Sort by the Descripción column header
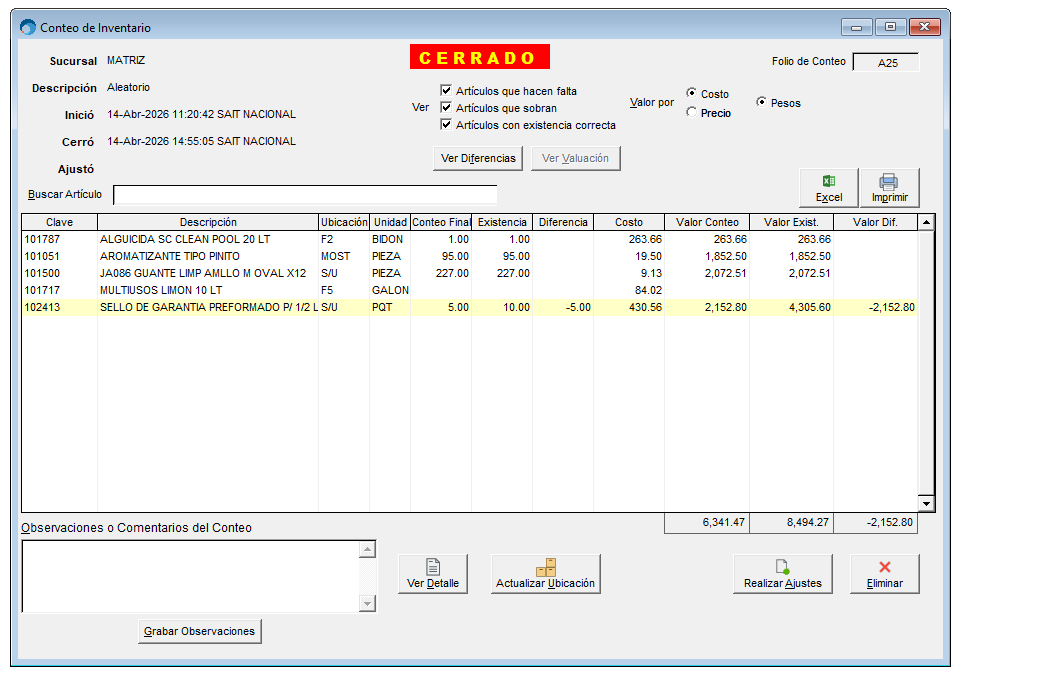 pyautogui.click(x=208, y=222)
